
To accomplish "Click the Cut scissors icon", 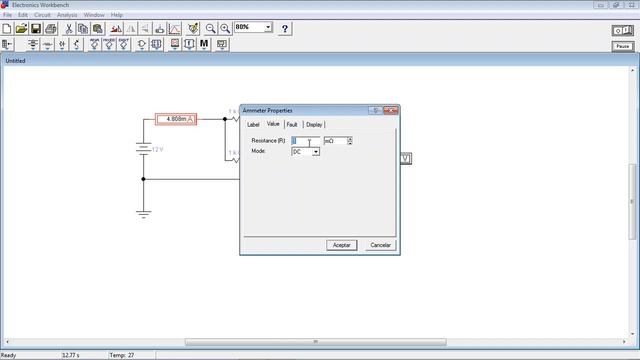I will [69, 29].
